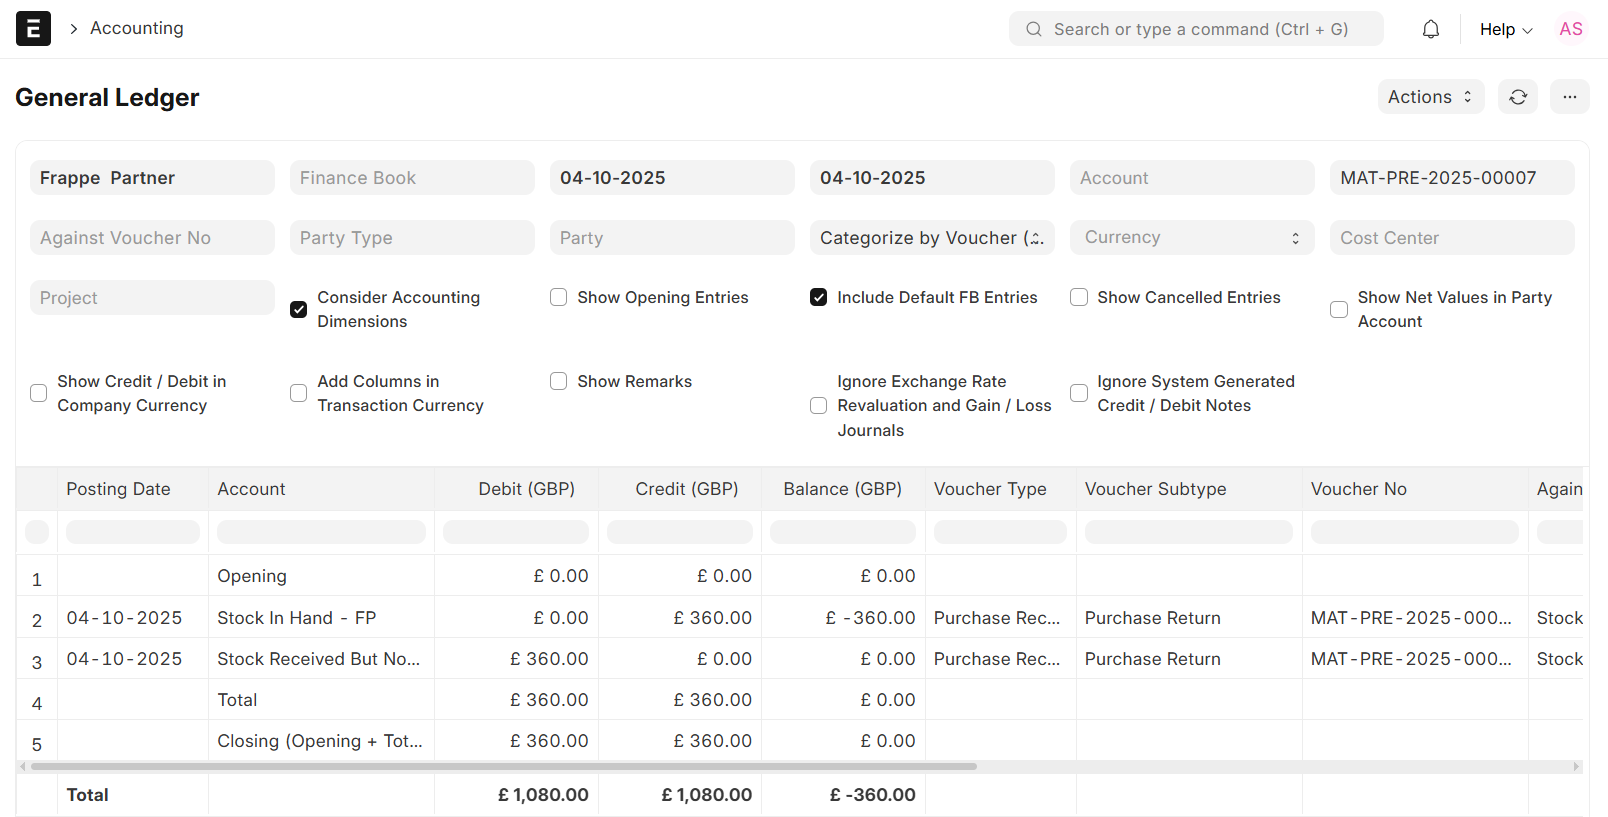Open the Categorize by Voucher dropdown
Screen dimensions: 1608x817
[931, 238]
